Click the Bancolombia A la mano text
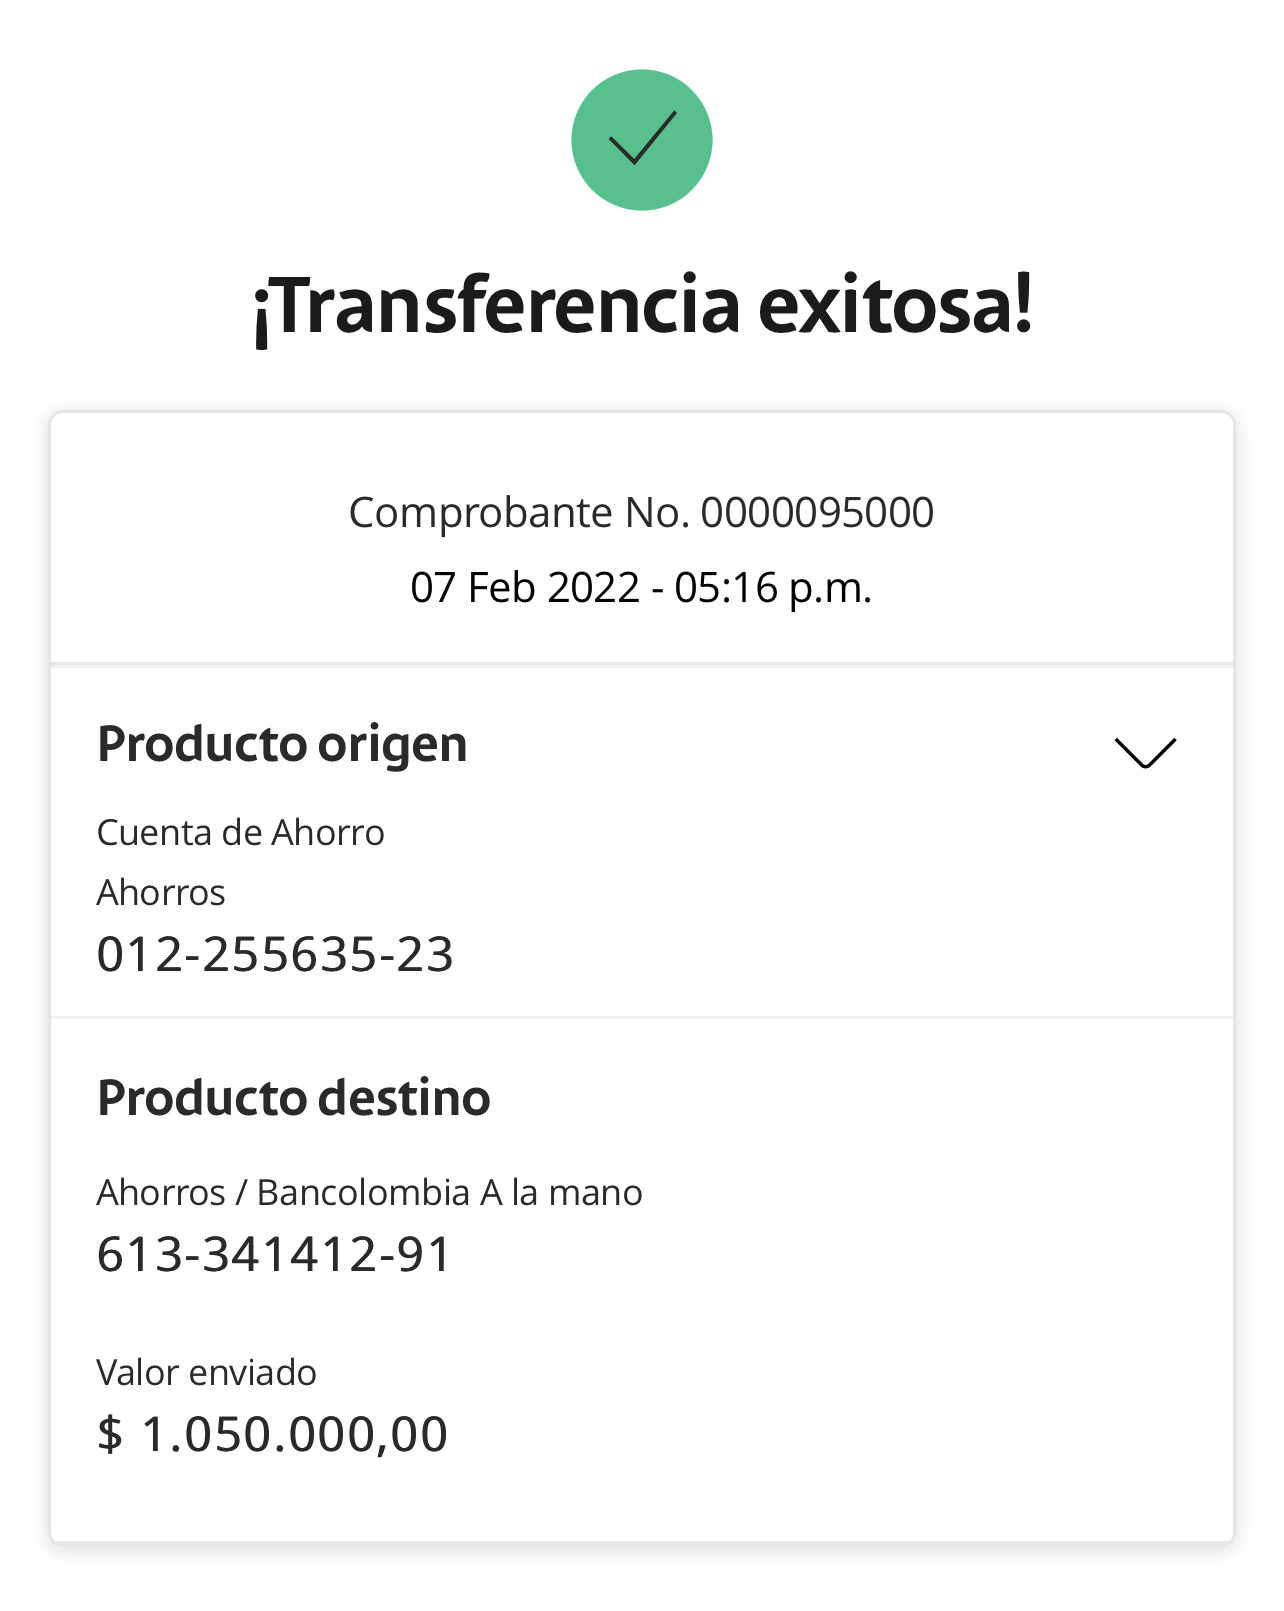The image size is (1284, 1611). pos(449,1193)
